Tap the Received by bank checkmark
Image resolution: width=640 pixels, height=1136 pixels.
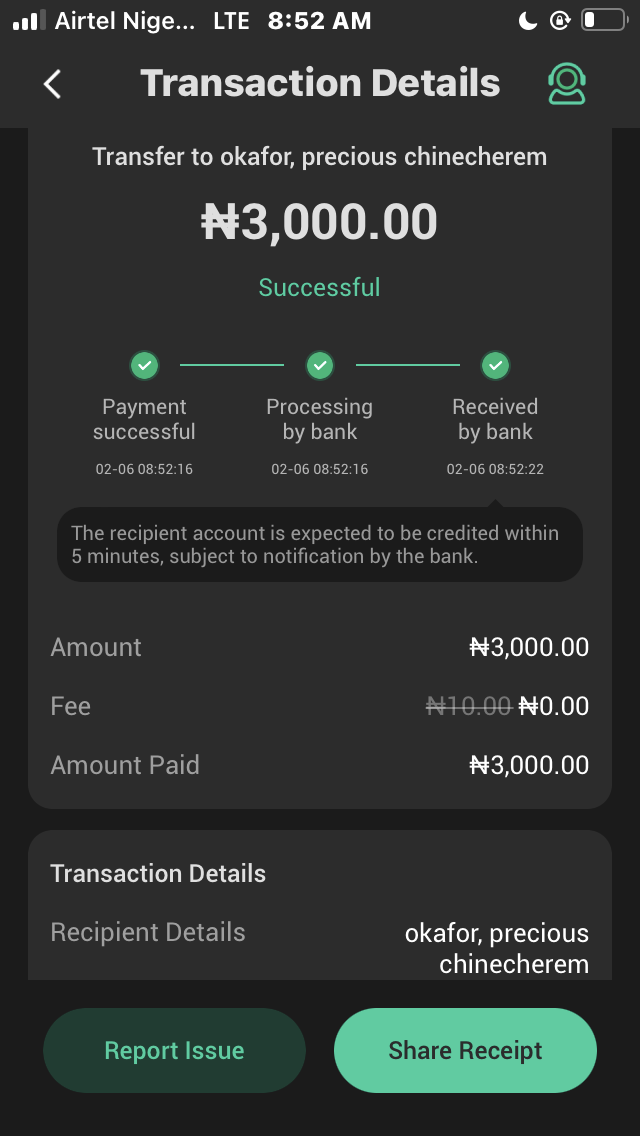coord(495,366)
